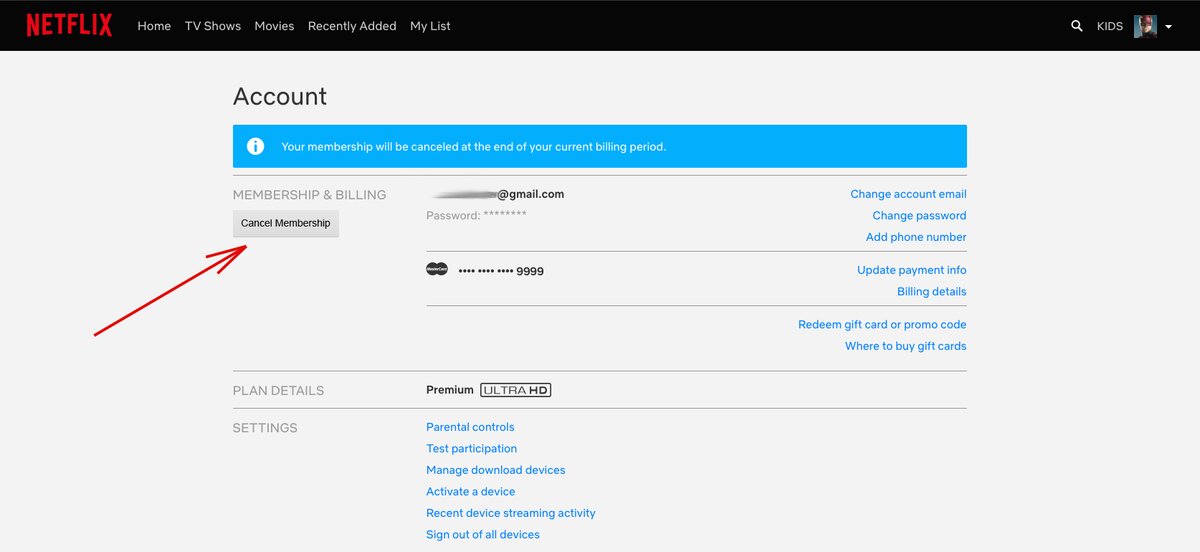Click Redeem gift card or promo code
Screen dimensions: 1200x552
(882, 324)
